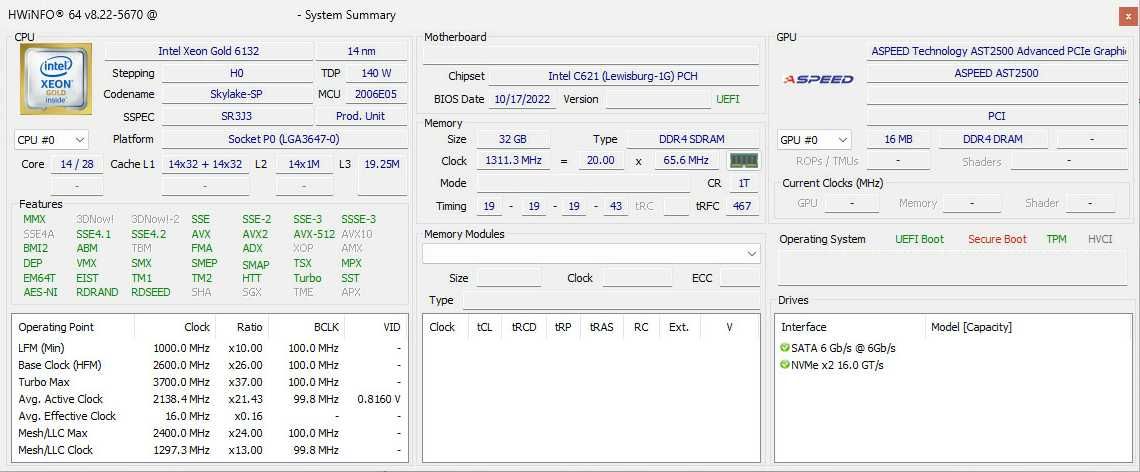Click the 467 tRFC timing field
Image resolution: width=1140 pixels, height=472 pixels.
742,206
